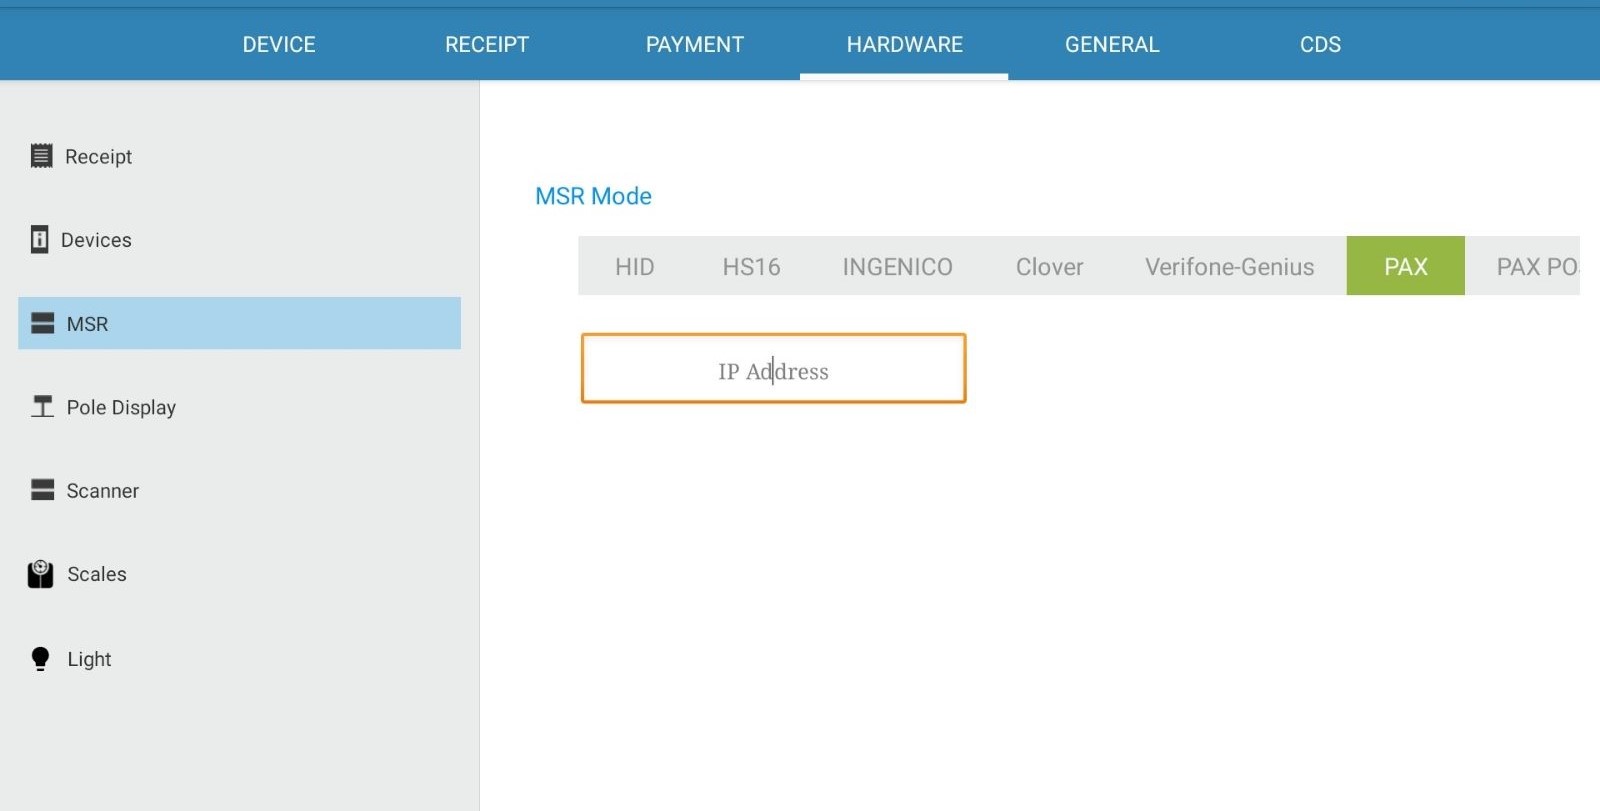Go to the PAYMENT tab

(x=695, y=44)
